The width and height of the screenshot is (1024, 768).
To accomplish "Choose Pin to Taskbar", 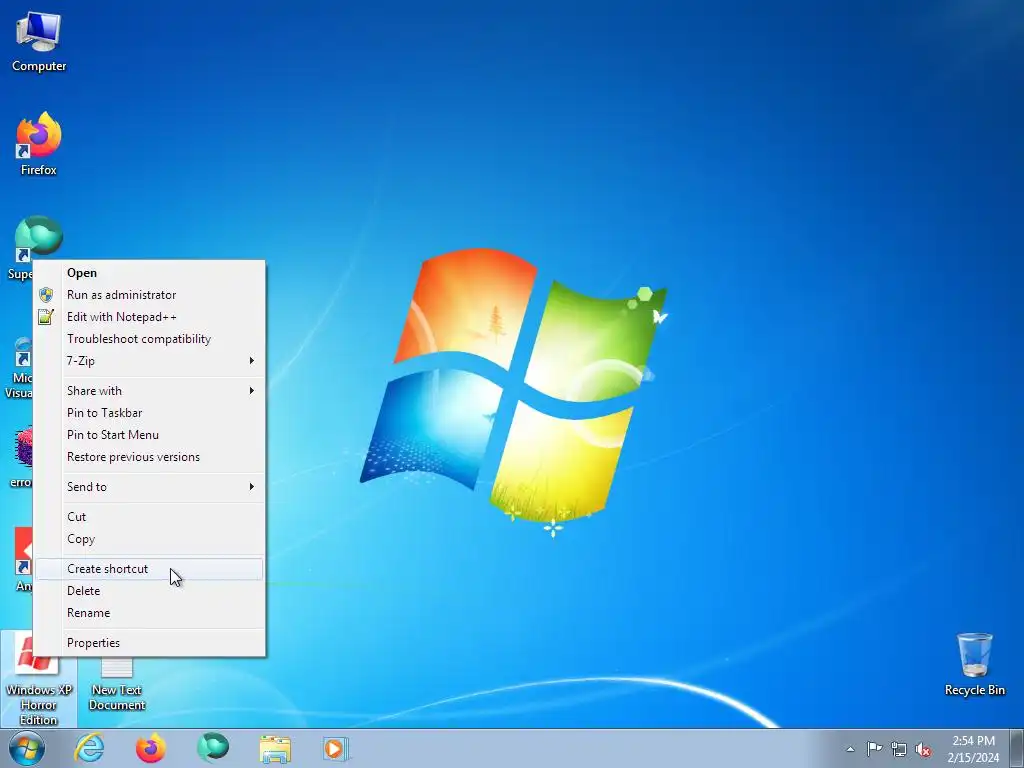I will click(x=150, y=413).
